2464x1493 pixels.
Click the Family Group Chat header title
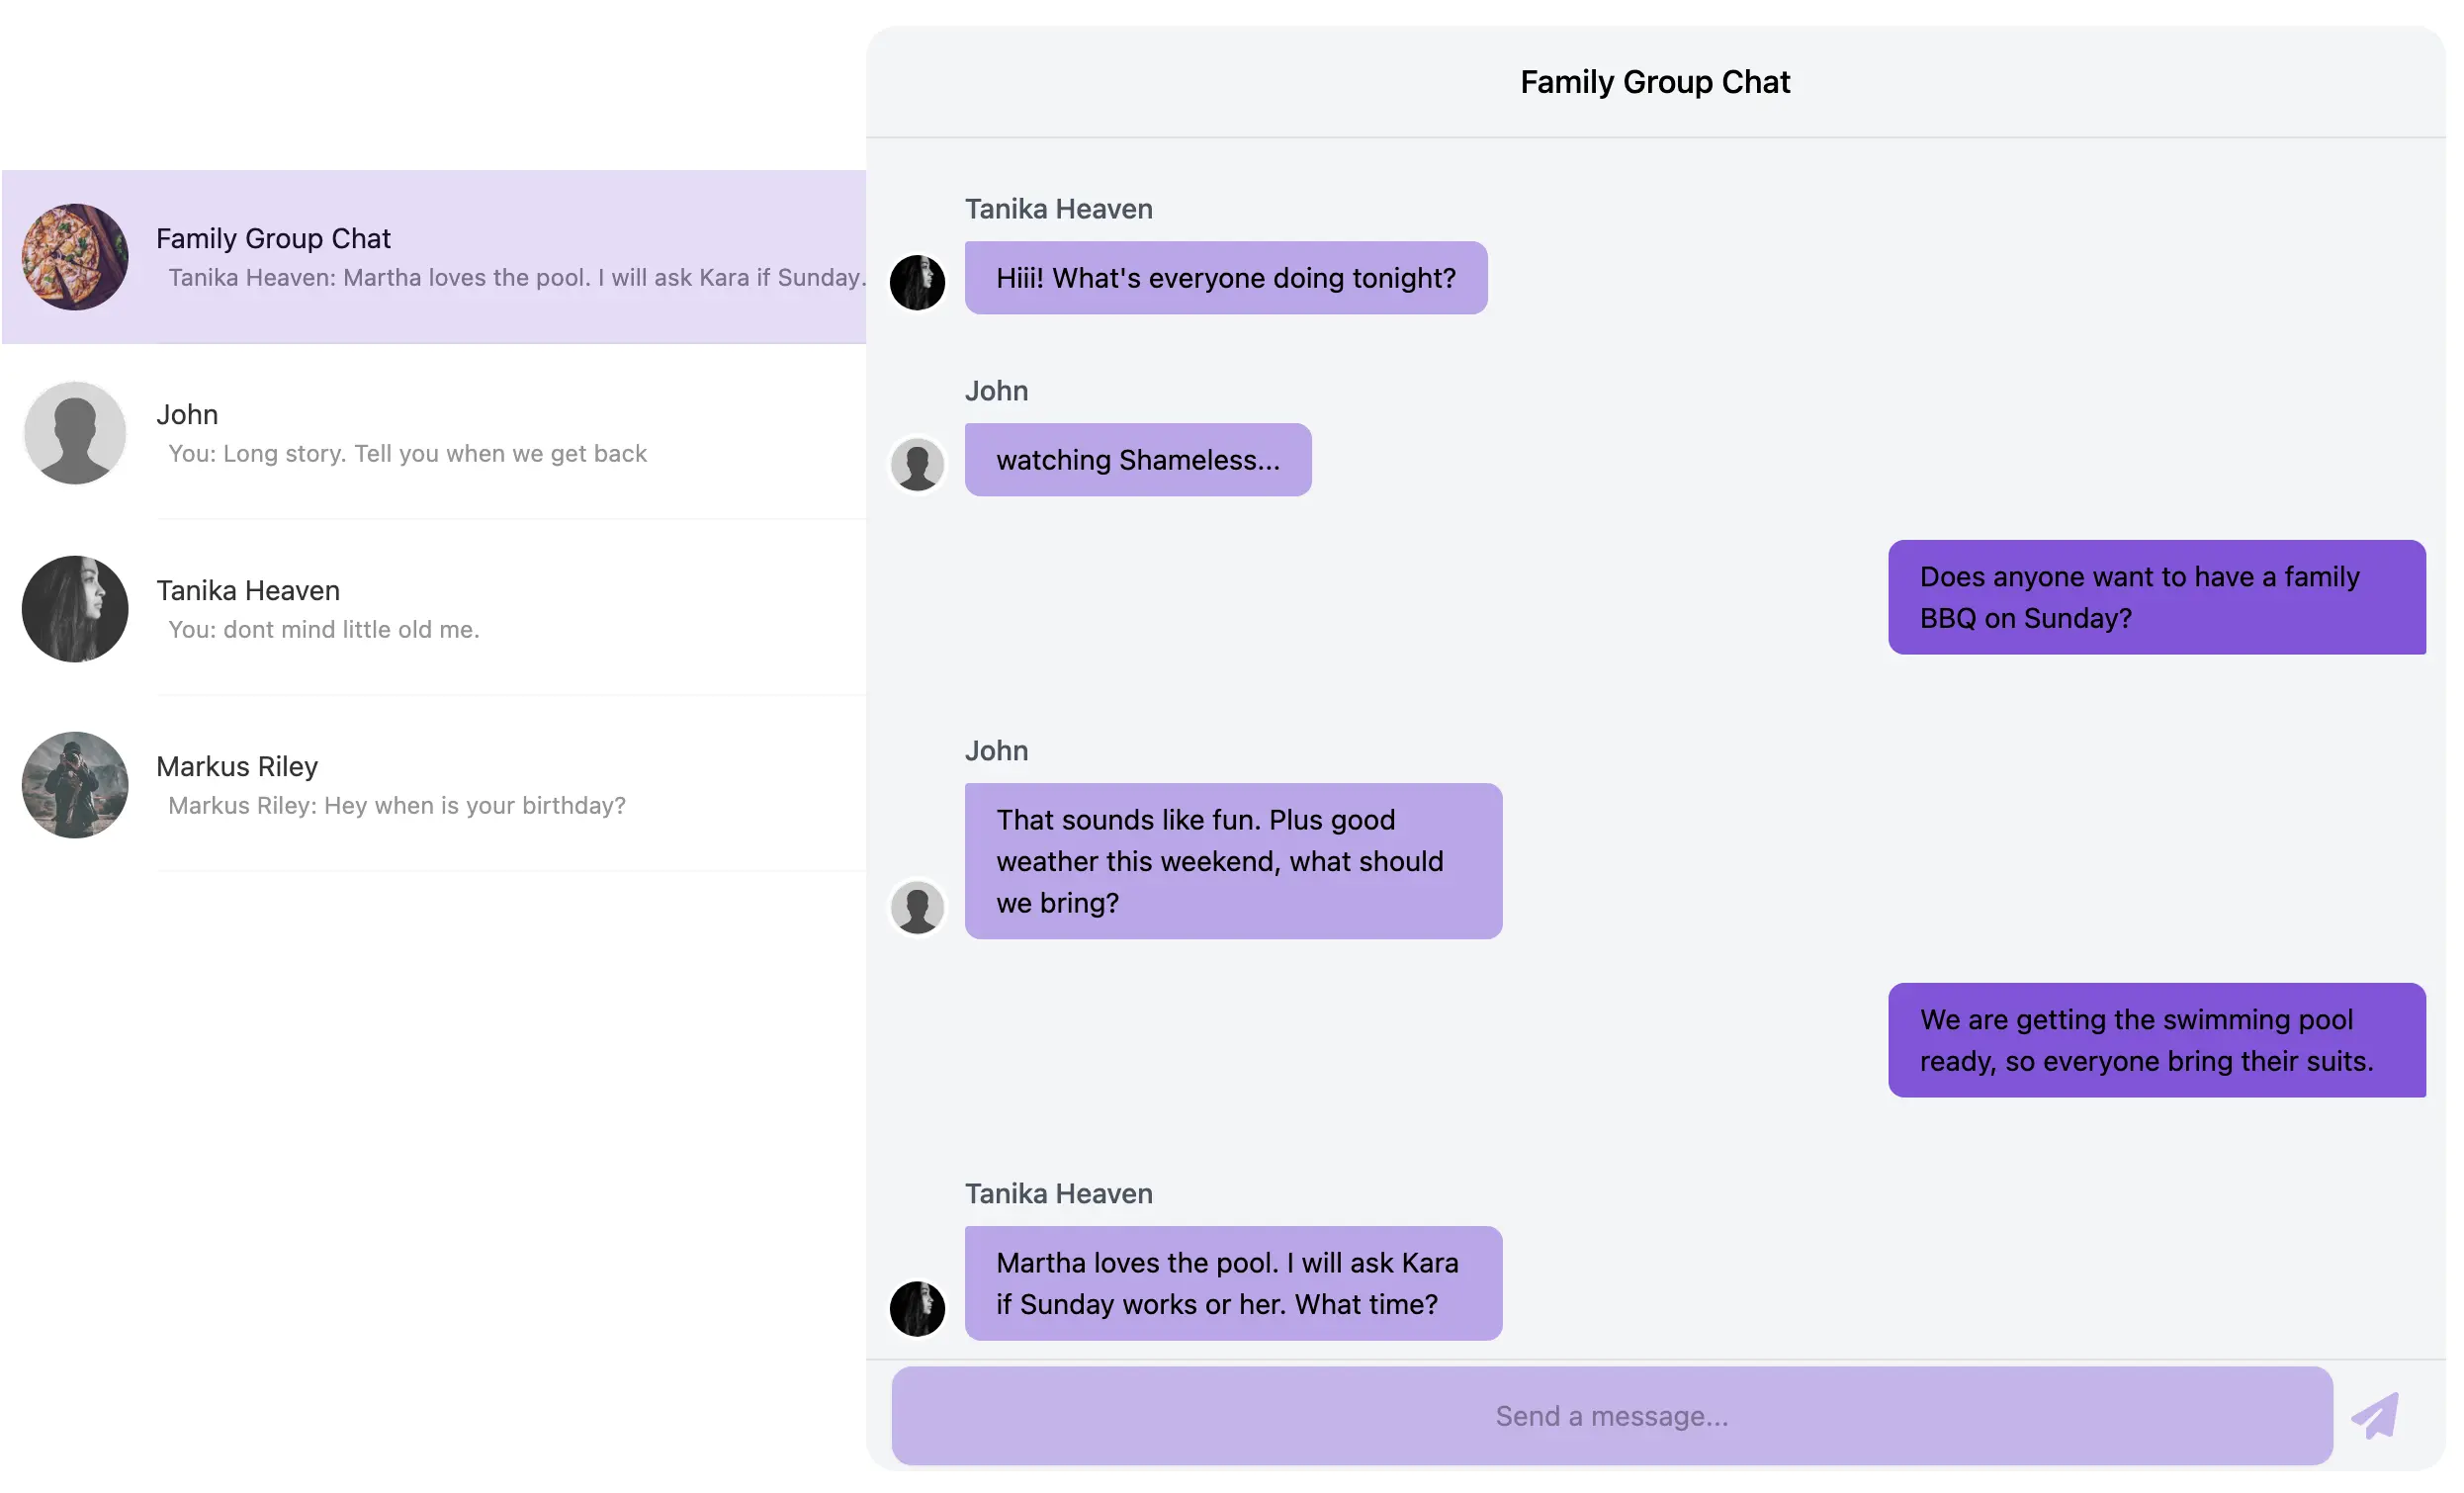(1655, 81)
